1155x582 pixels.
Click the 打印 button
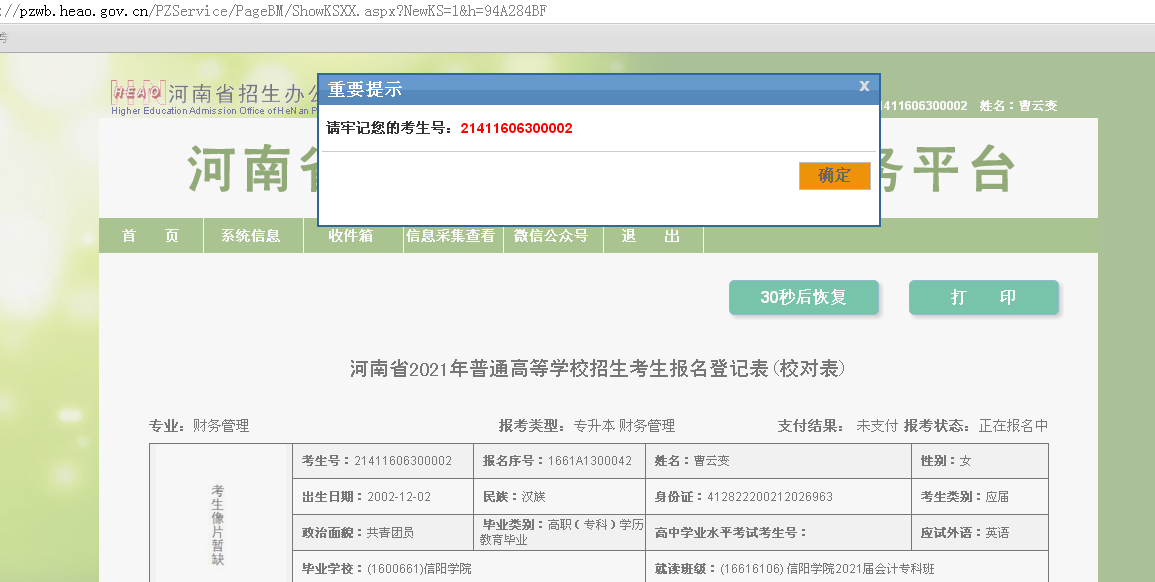tap(983, 298)
